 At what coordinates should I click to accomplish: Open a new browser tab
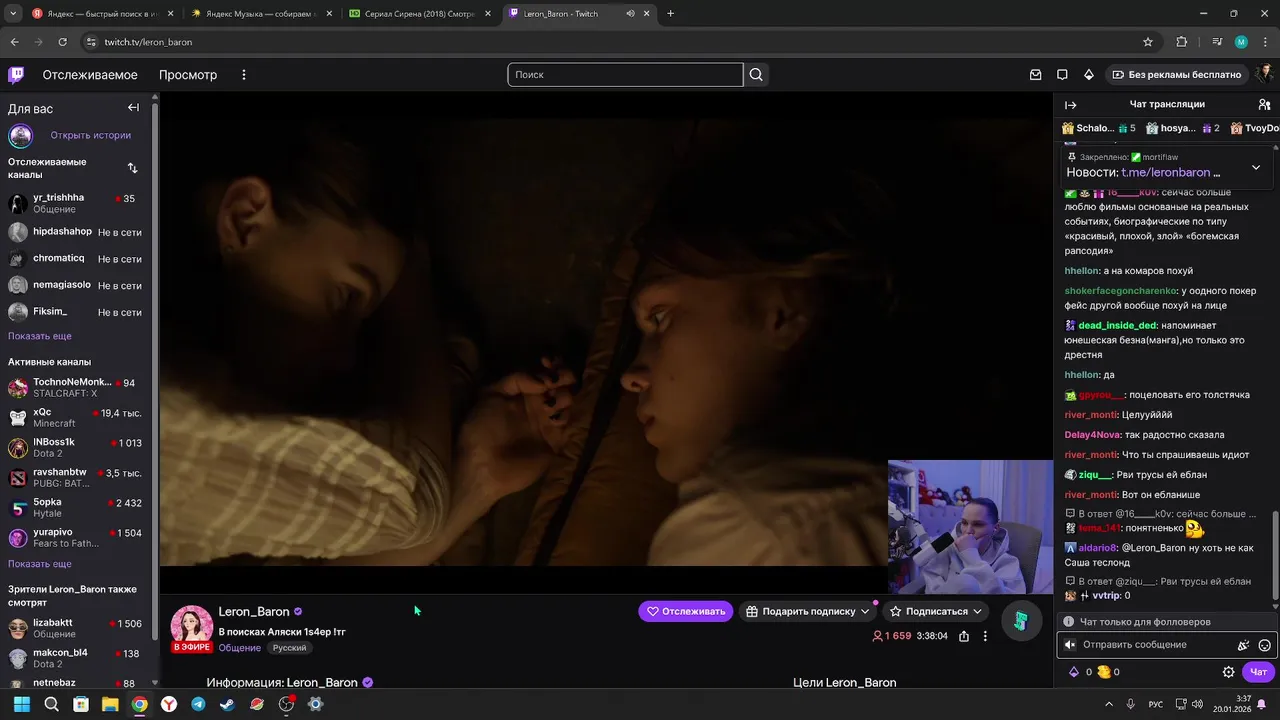pyautogui.click(x=670, y=14)
